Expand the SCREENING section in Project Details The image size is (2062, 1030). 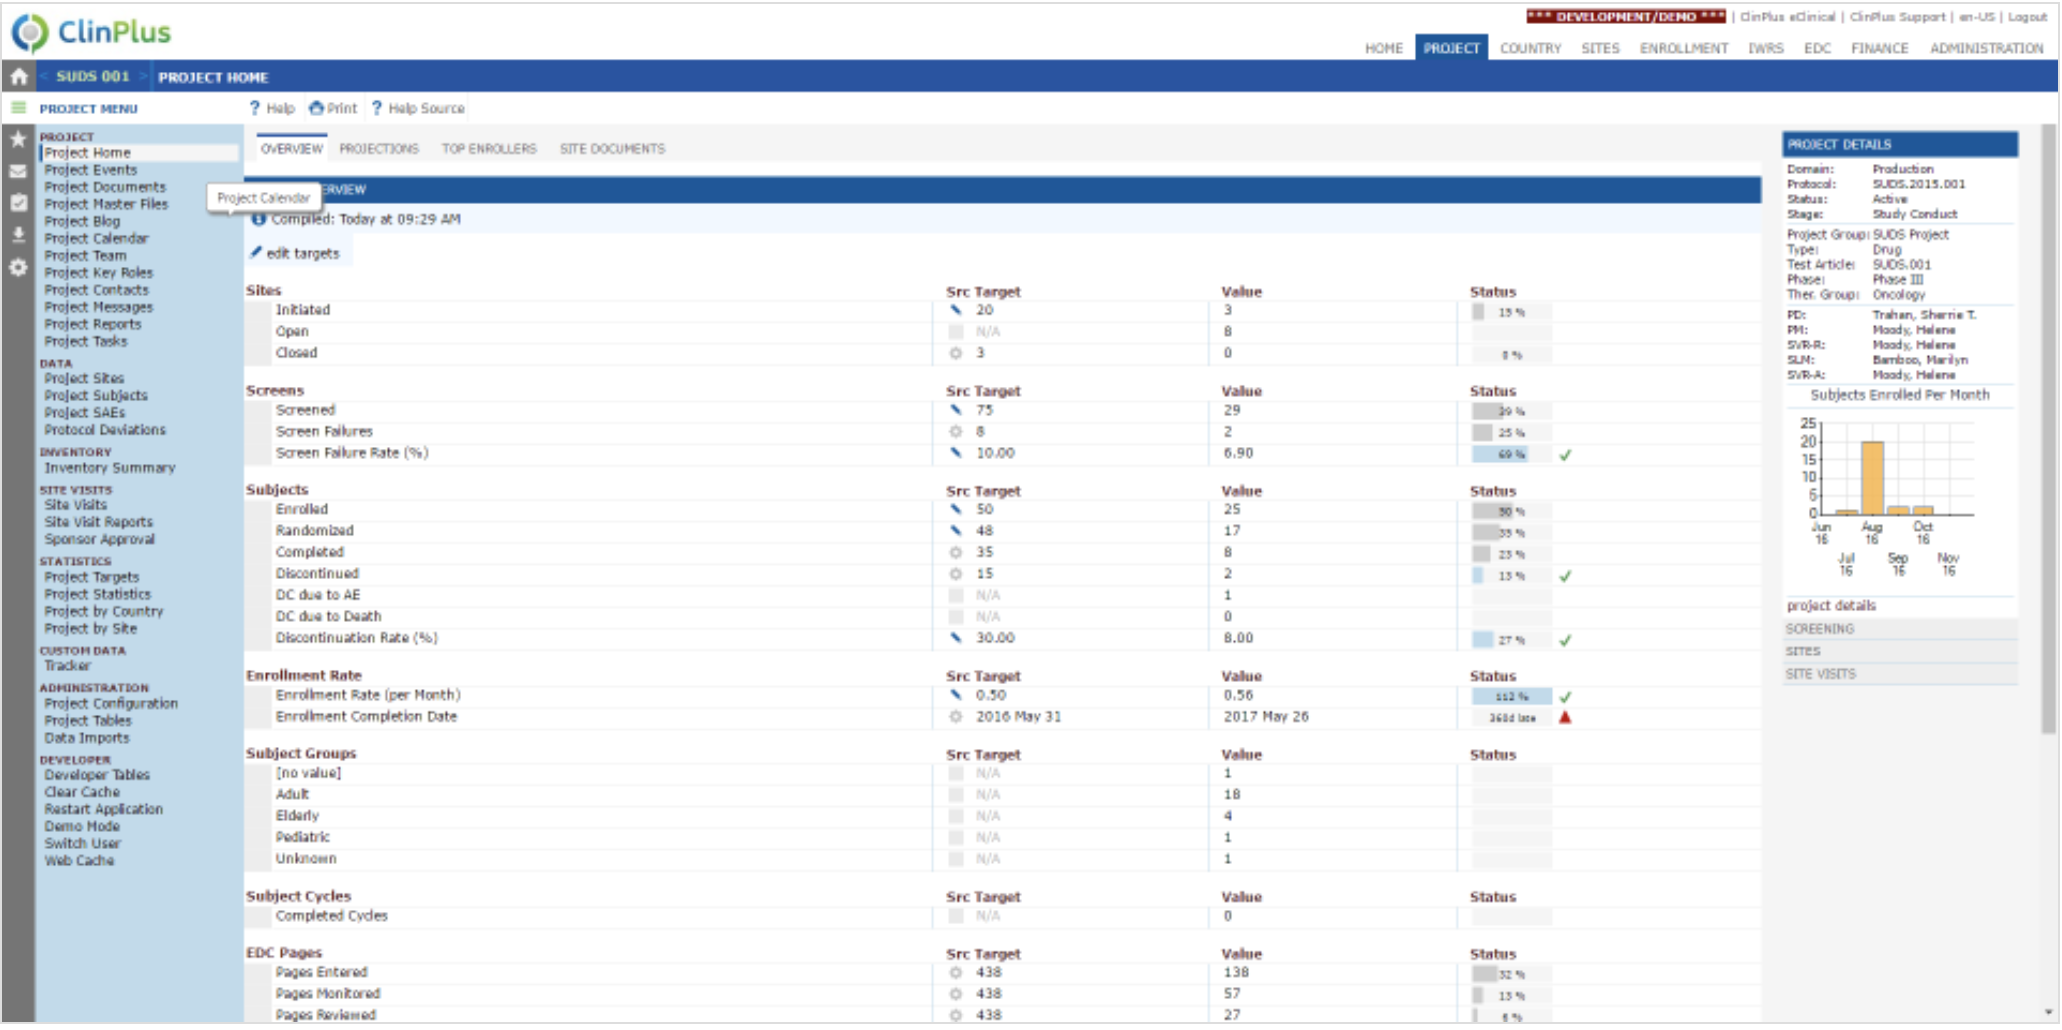(x=1899, y=629)
